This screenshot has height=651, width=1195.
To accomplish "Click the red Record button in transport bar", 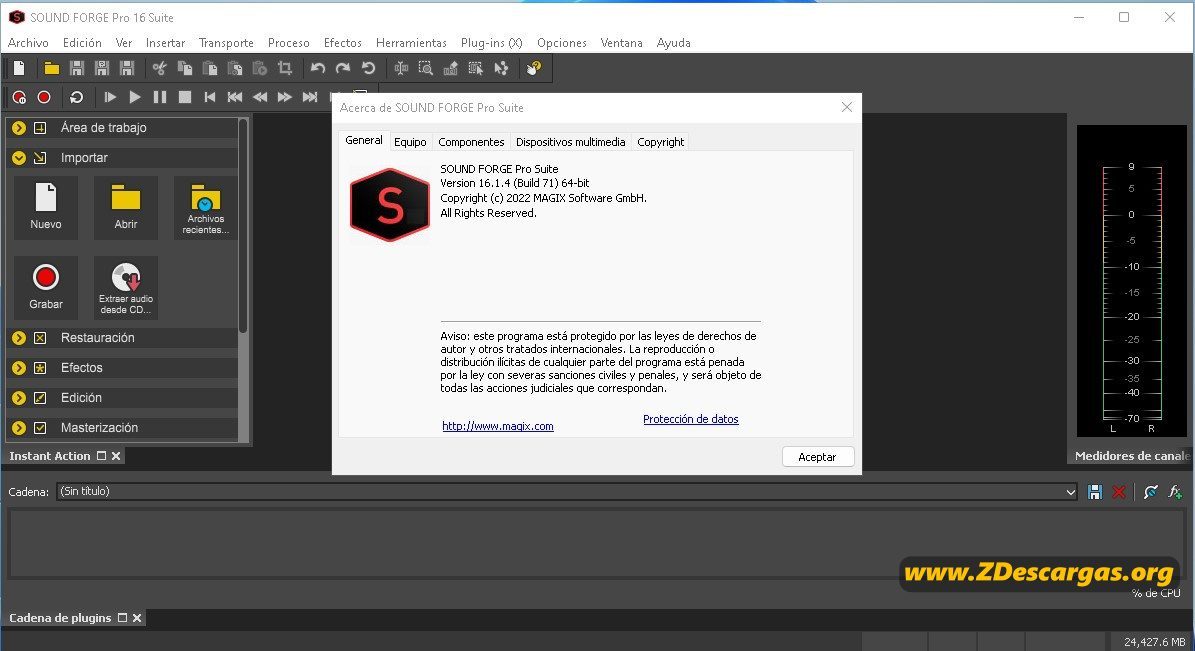I will click(44, 97).
